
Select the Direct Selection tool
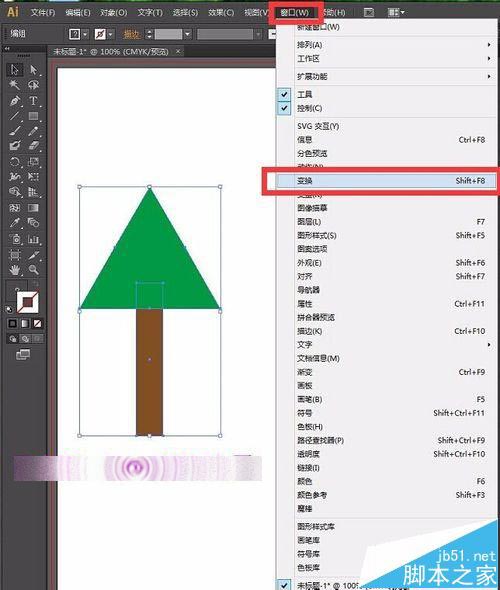(33, 70)
